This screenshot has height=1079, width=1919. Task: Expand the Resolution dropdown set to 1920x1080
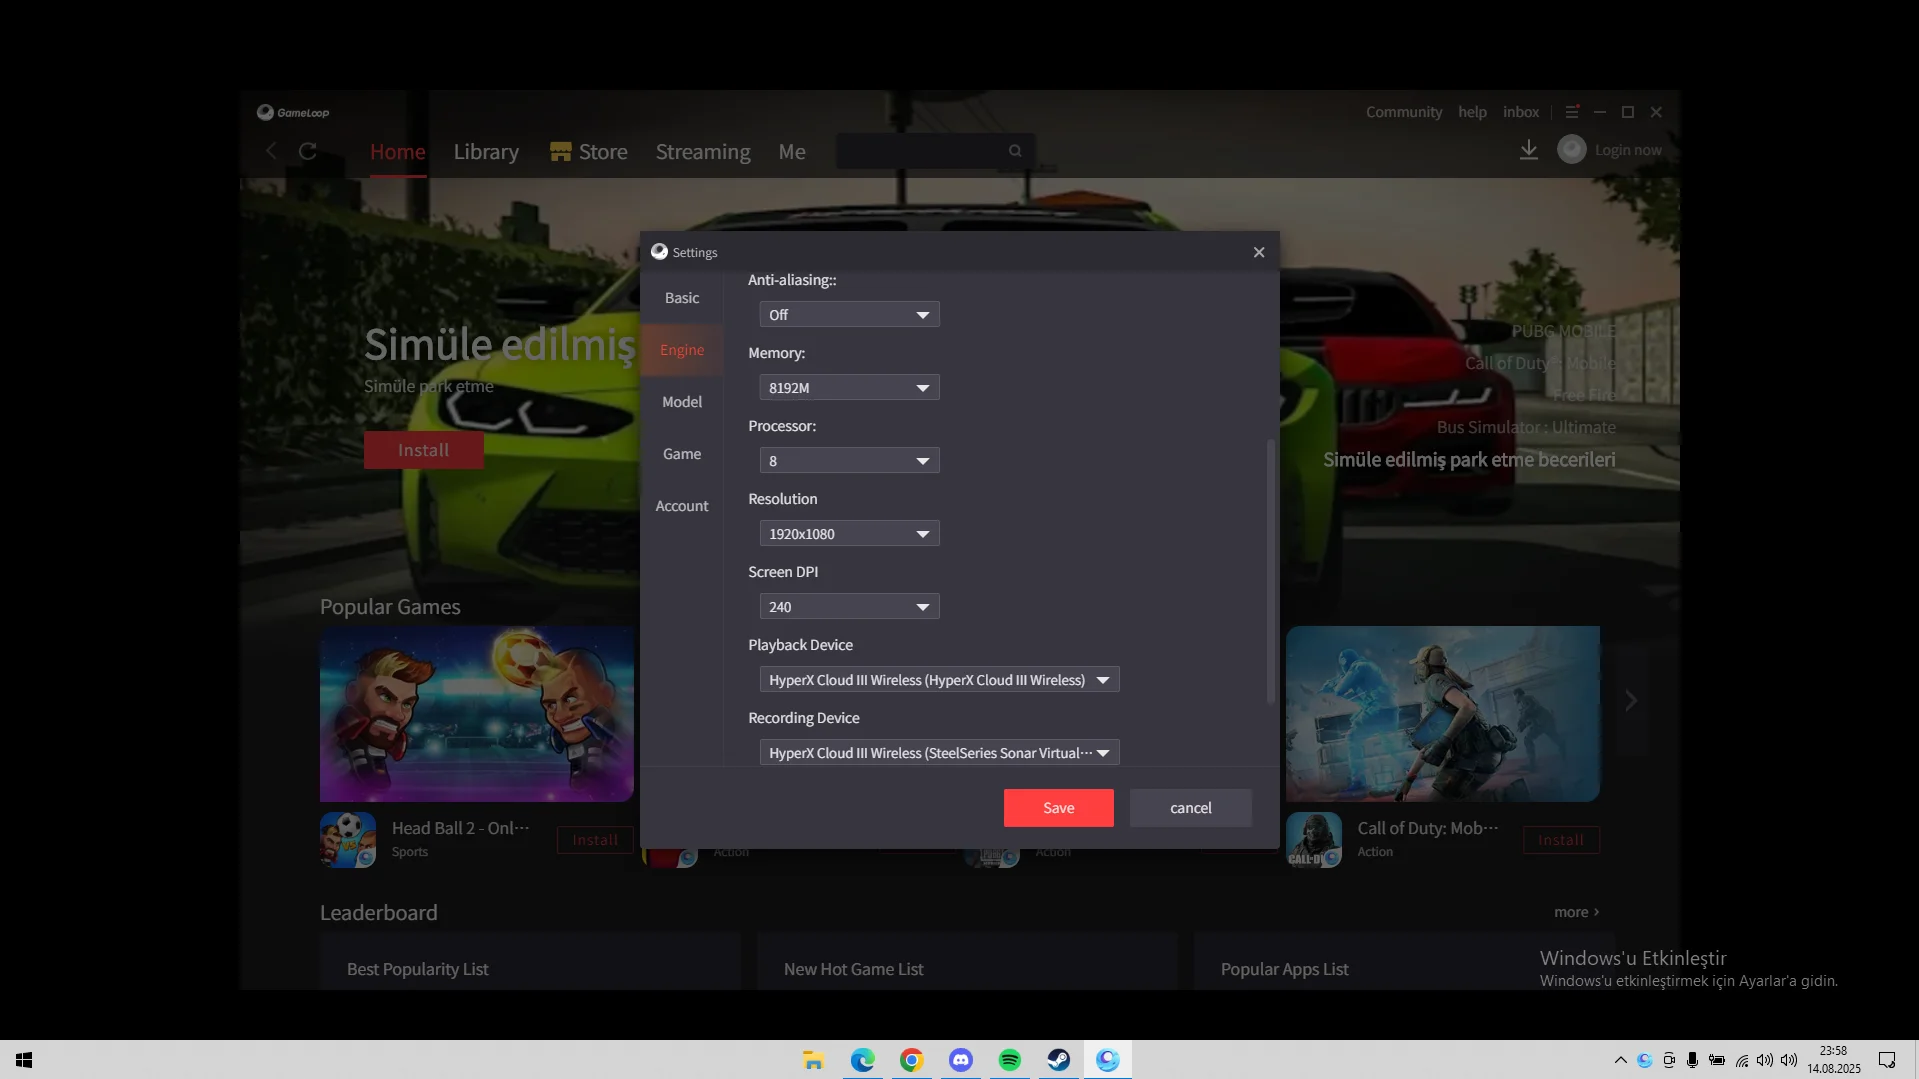click(x=849, y=534)
